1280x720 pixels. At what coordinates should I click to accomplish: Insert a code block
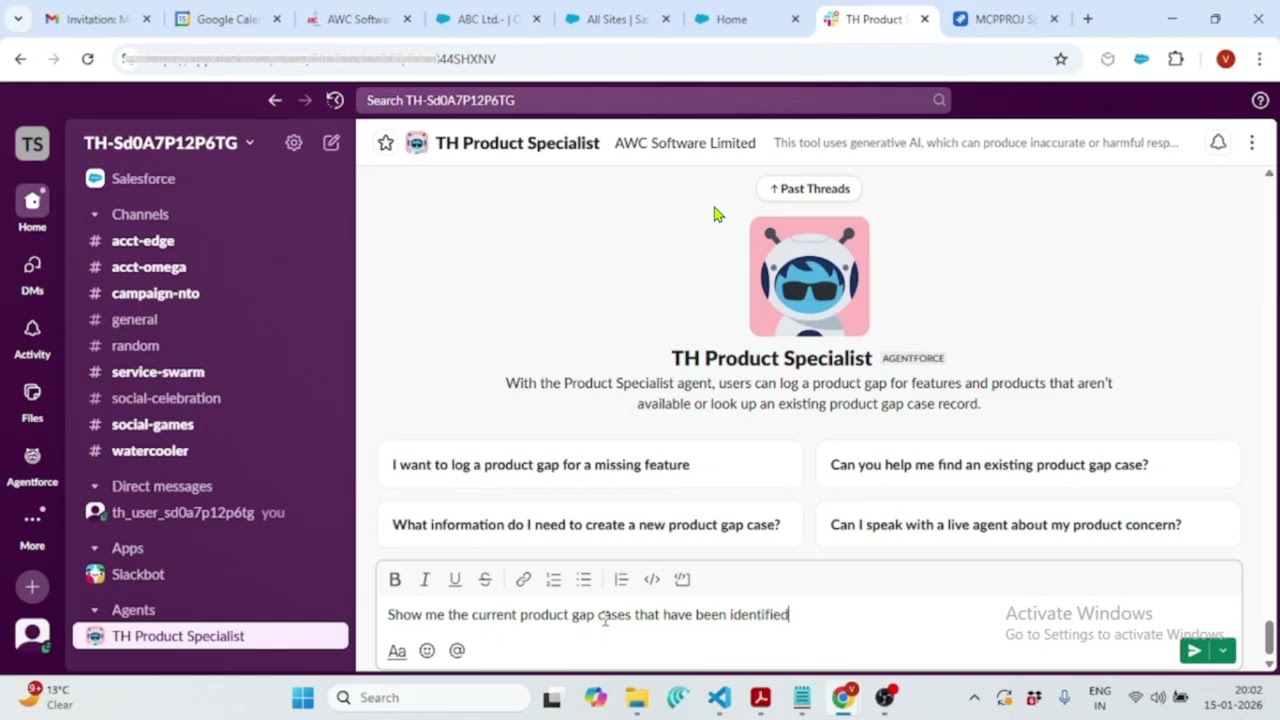click(x=682, y=579)
